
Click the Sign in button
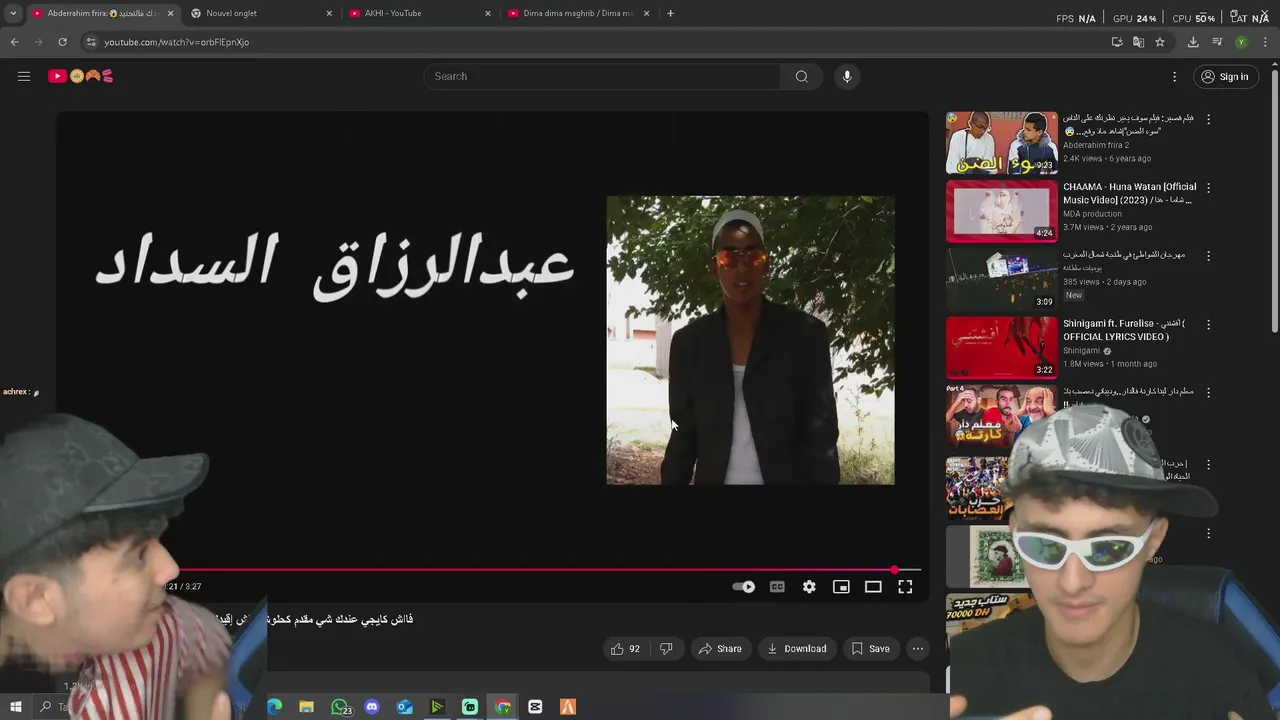(1224, 76)
